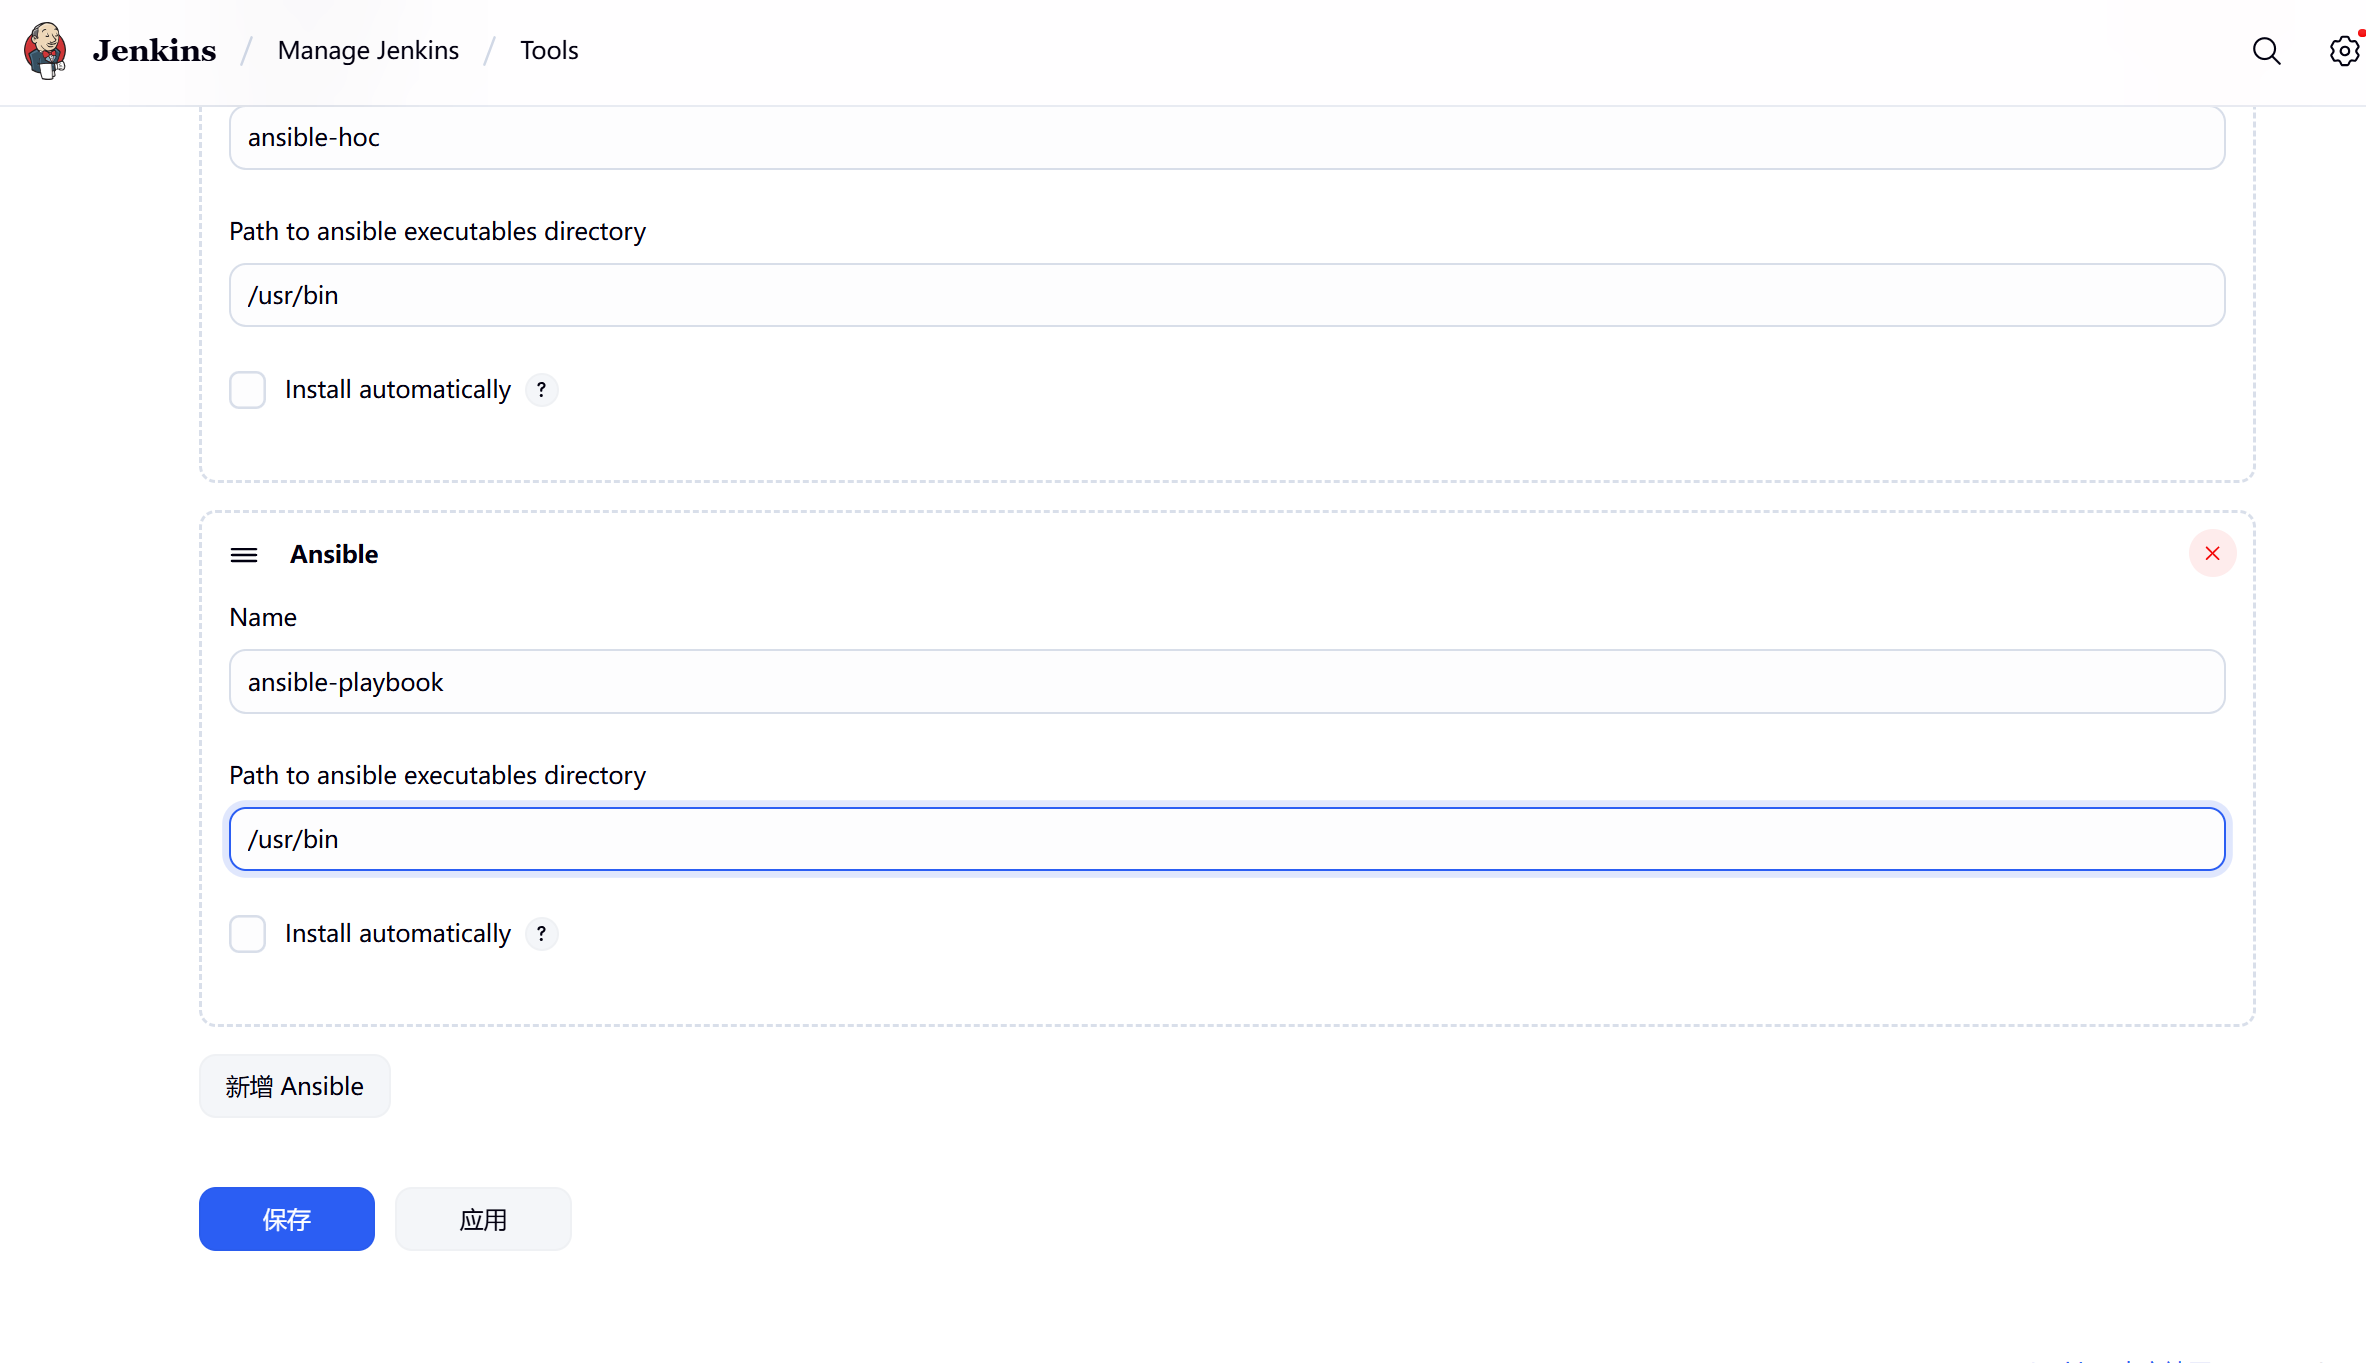Click the focused /usr/bin path field

click(x=1226, y=840)
